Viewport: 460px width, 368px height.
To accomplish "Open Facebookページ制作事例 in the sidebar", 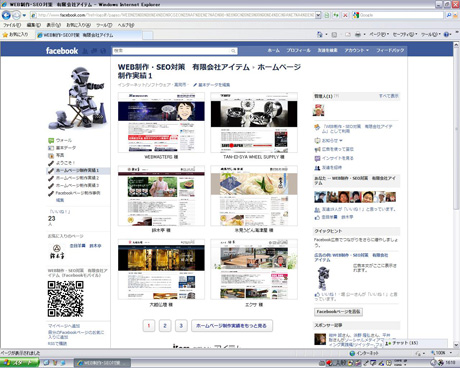I will [78, 193].
